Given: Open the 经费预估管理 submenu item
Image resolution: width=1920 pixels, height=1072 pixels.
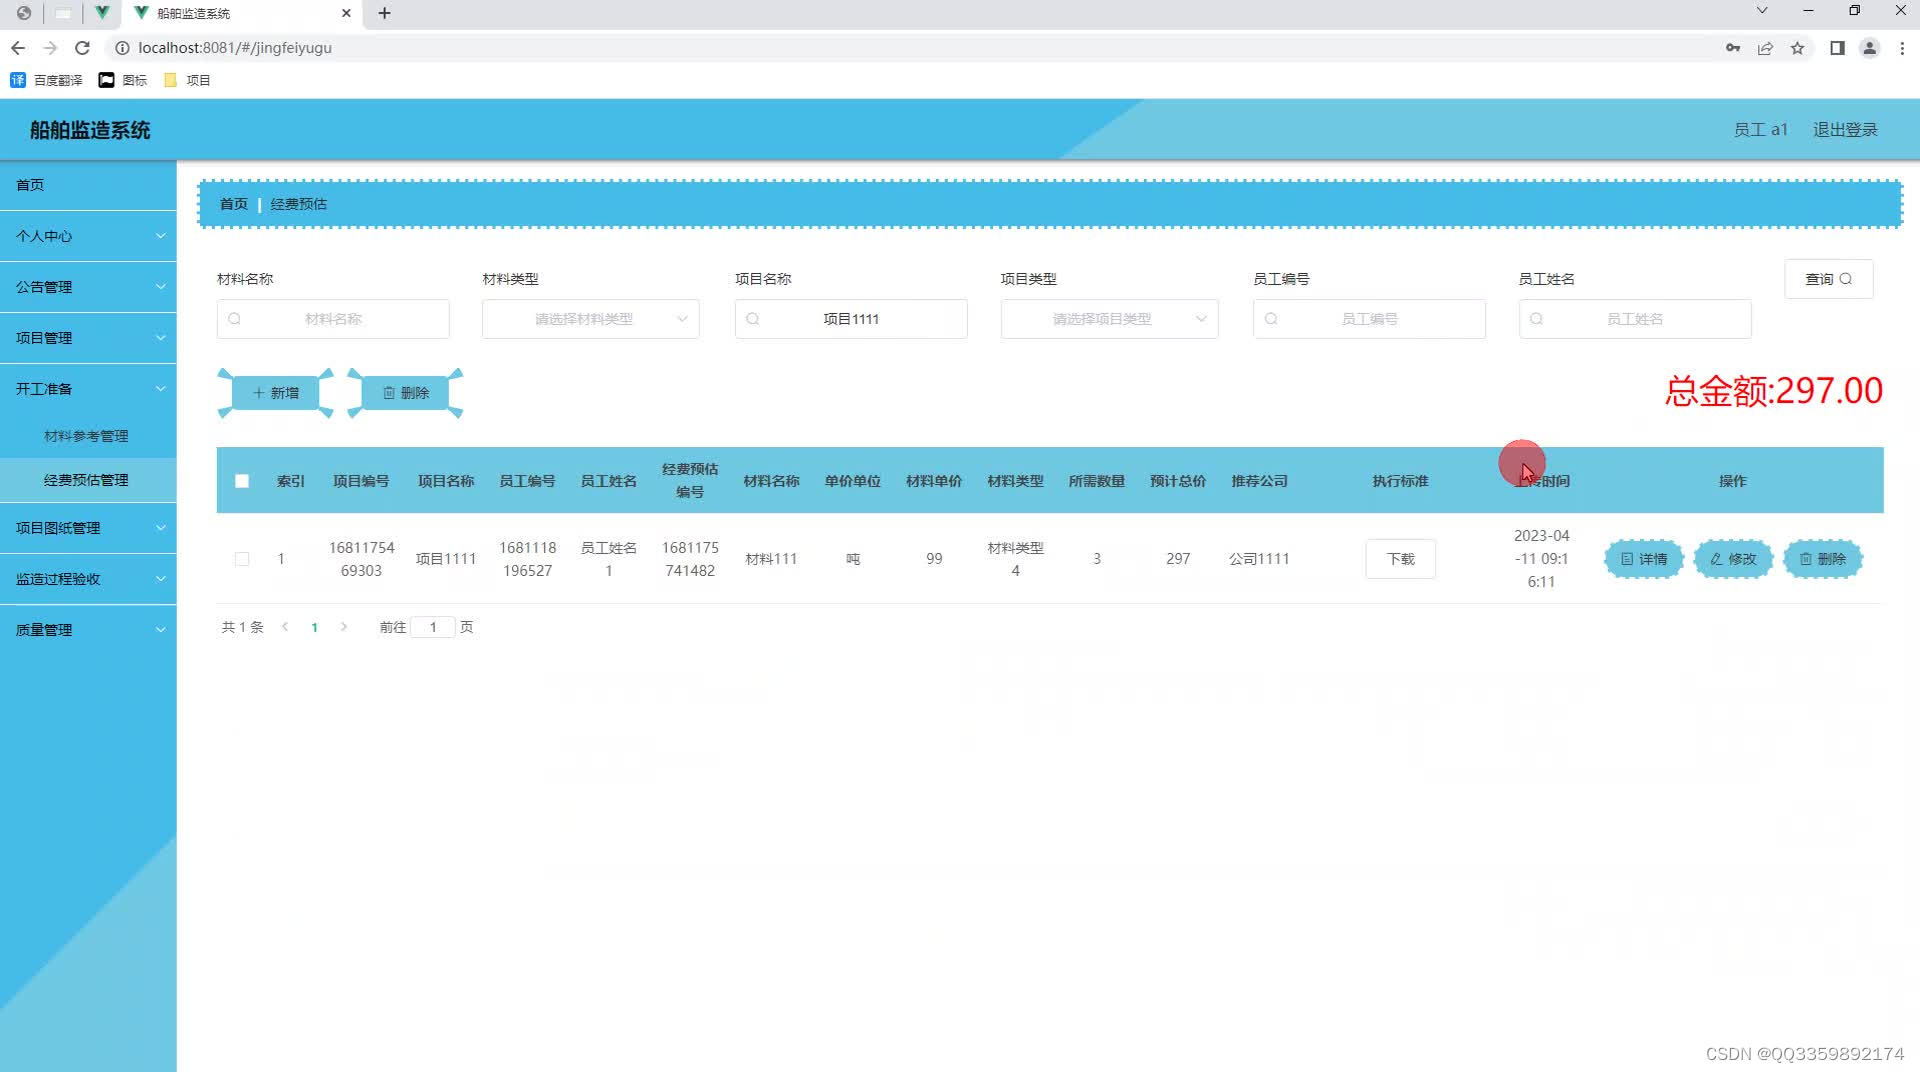Looking at the screenshot, I should [x=86, y=480].
